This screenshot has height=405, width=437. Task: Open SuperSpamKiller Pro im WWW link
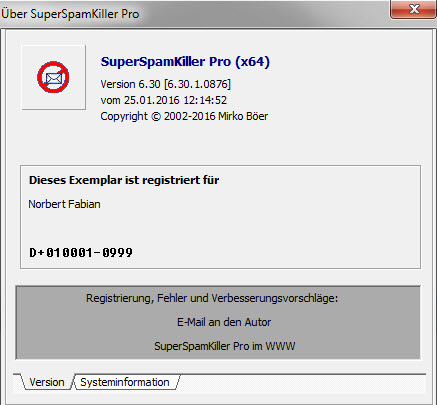tap(225, 346)
